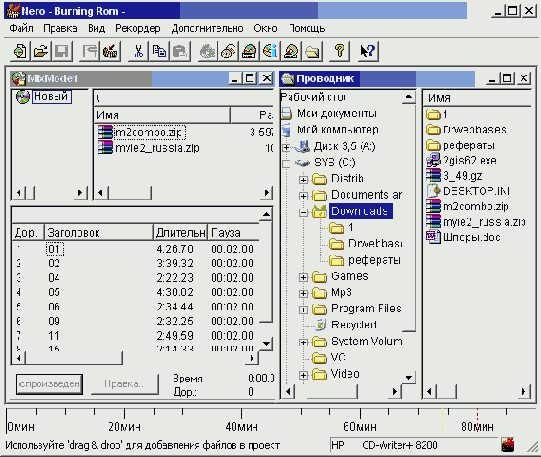Open Файл menu

point(21,28)
